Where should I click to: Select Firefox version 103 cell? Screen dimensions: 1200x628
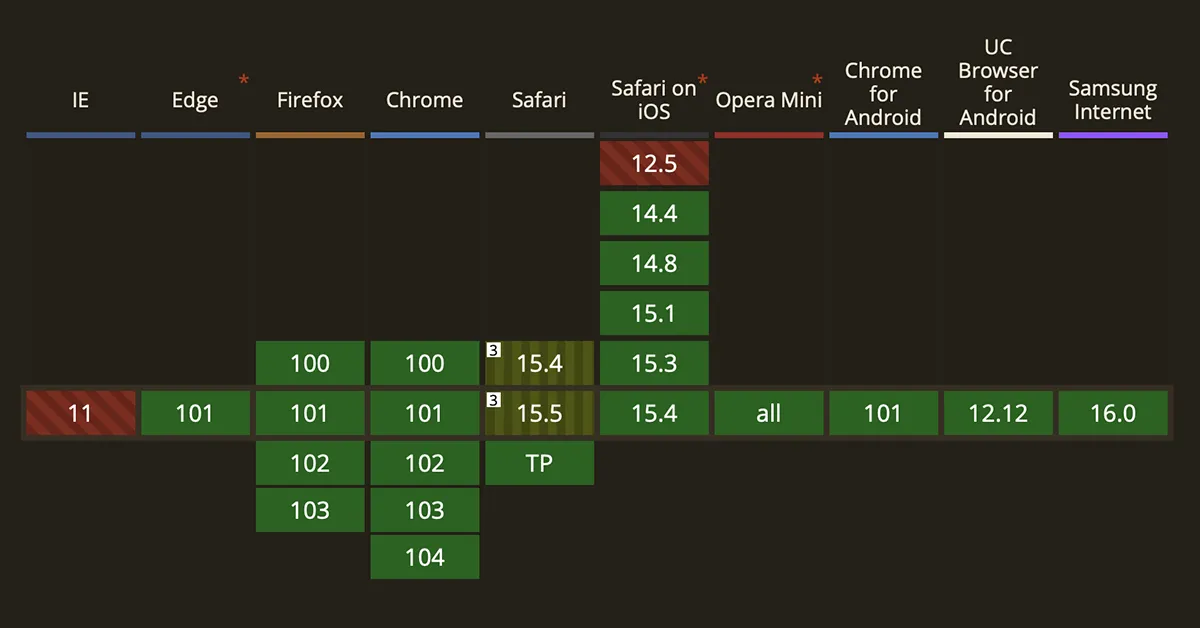click(x=310, y=510)
